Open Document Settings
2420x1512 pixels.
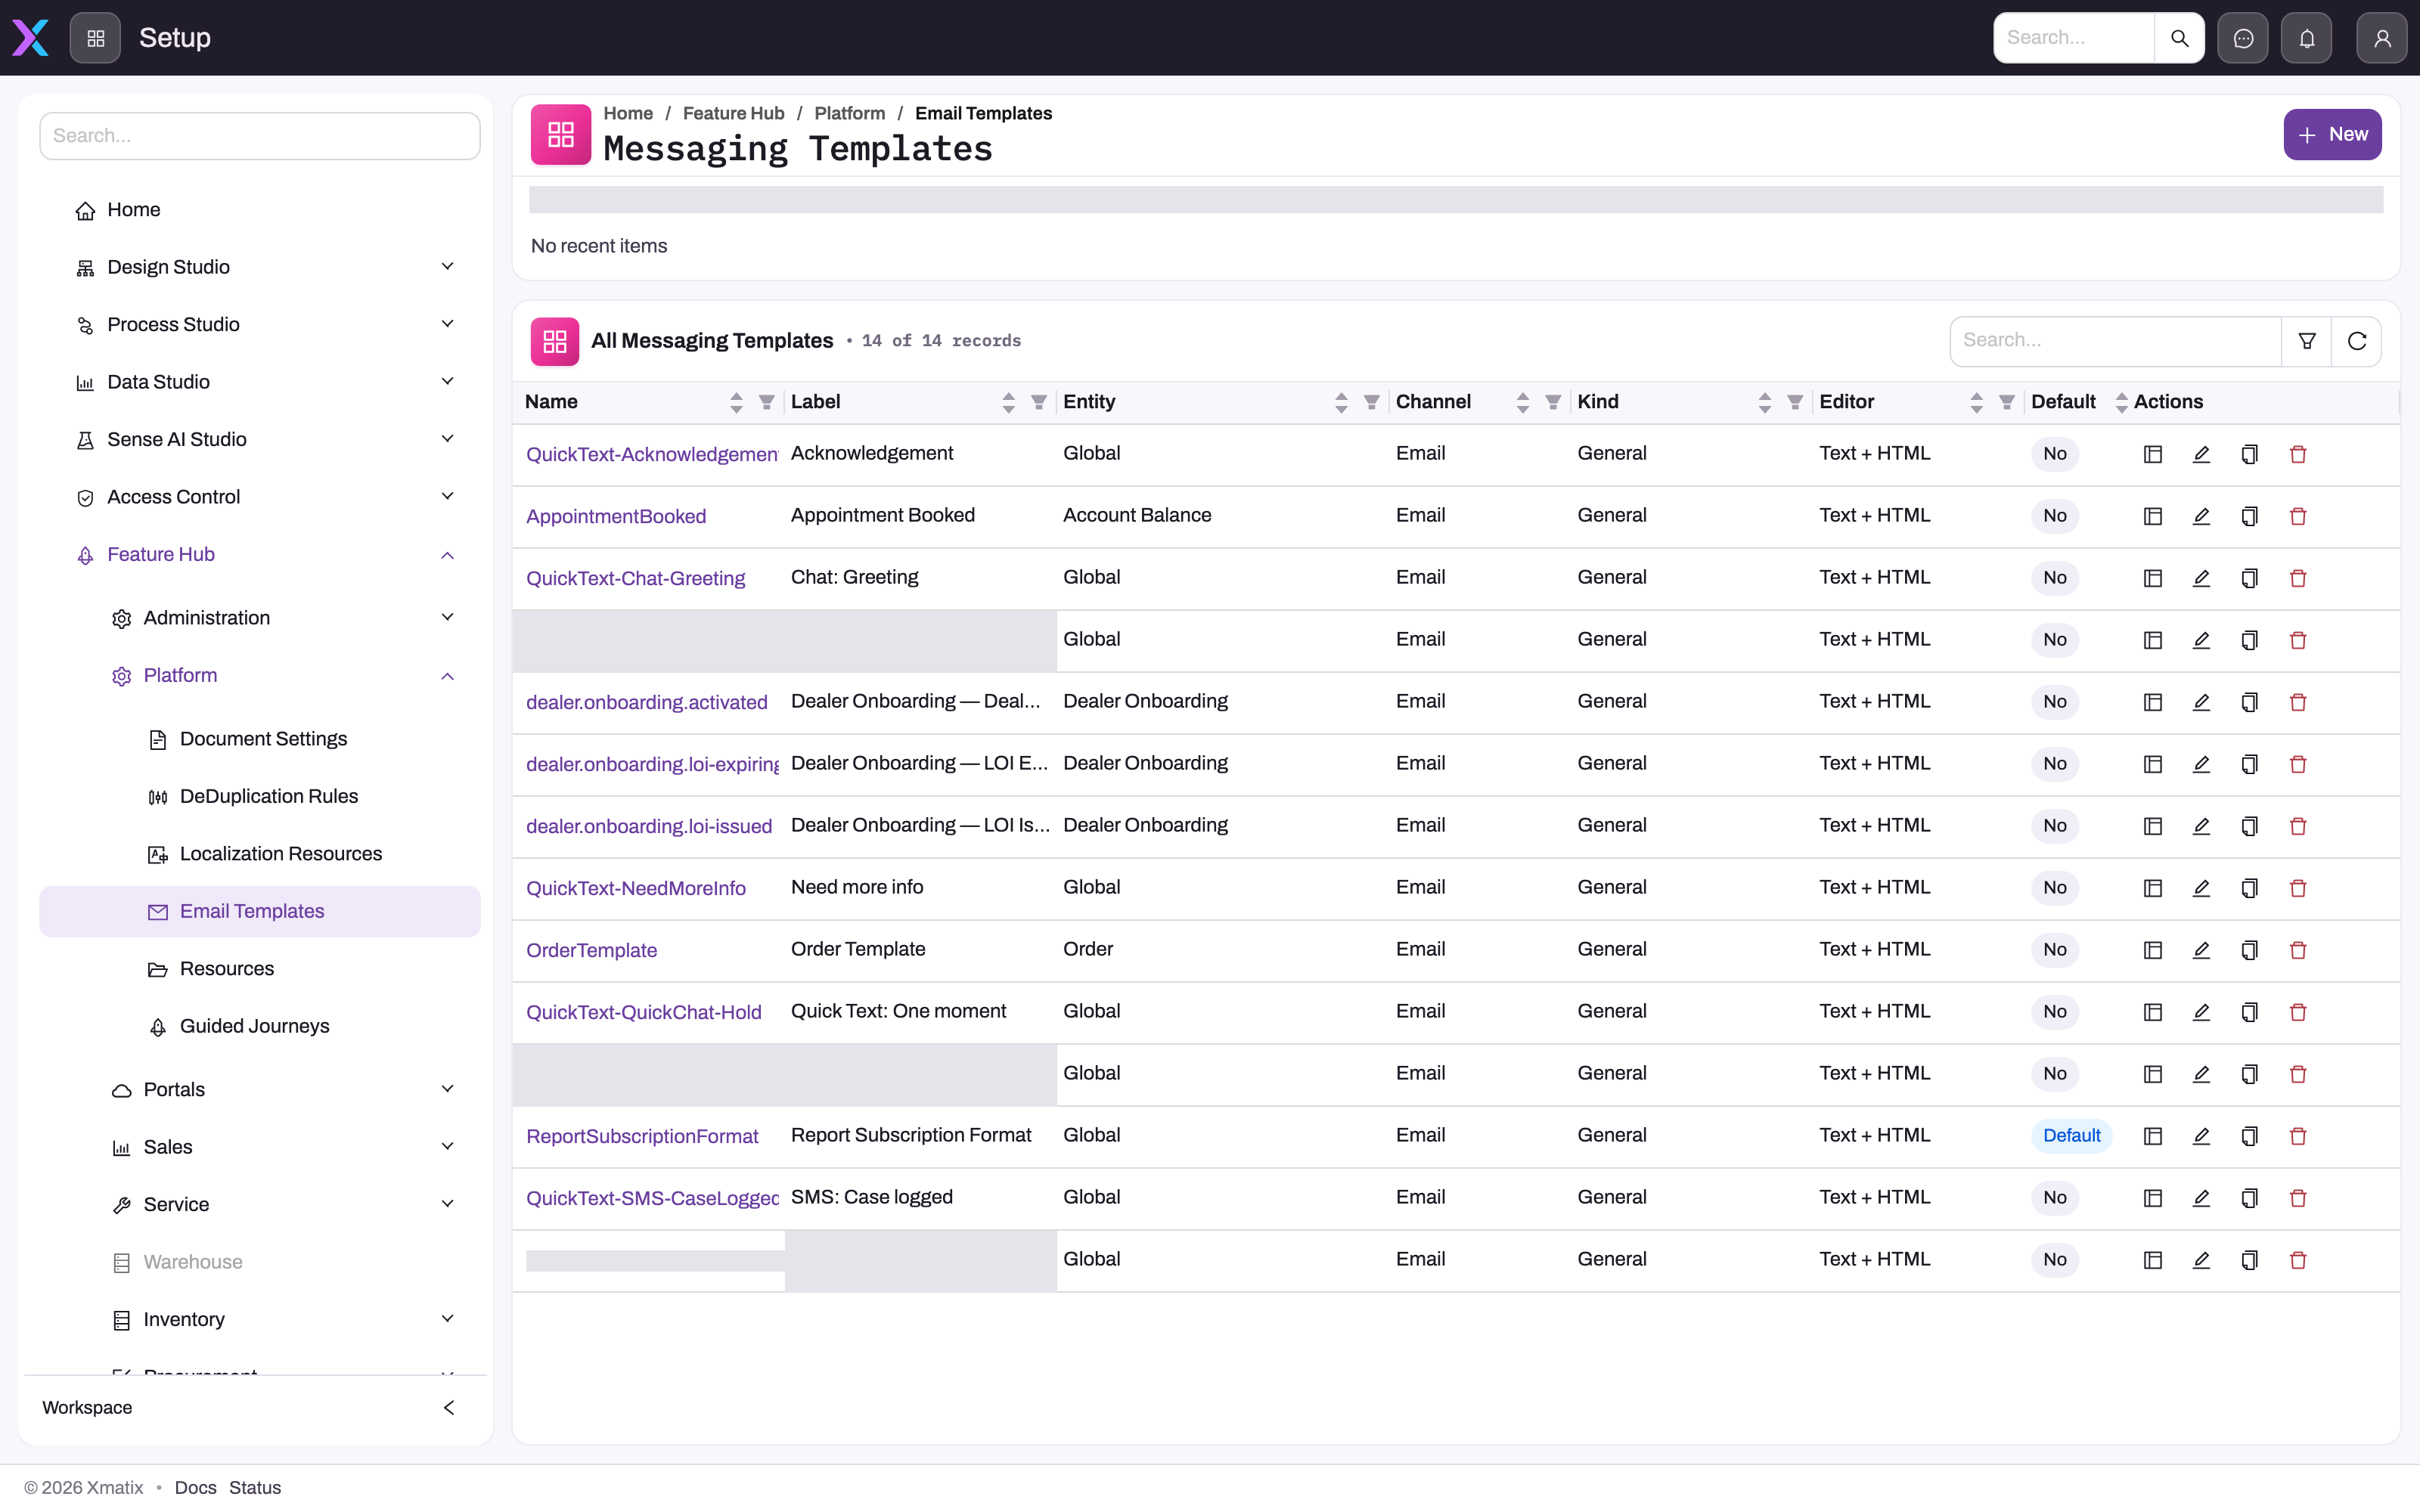pos(260,739)
